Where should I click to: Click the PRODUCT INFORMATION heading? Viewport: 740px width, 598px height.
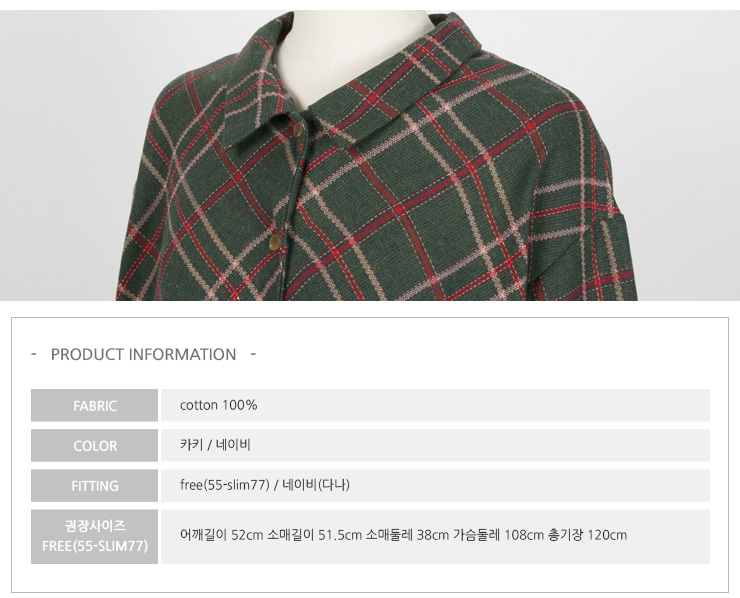(143, 354)
